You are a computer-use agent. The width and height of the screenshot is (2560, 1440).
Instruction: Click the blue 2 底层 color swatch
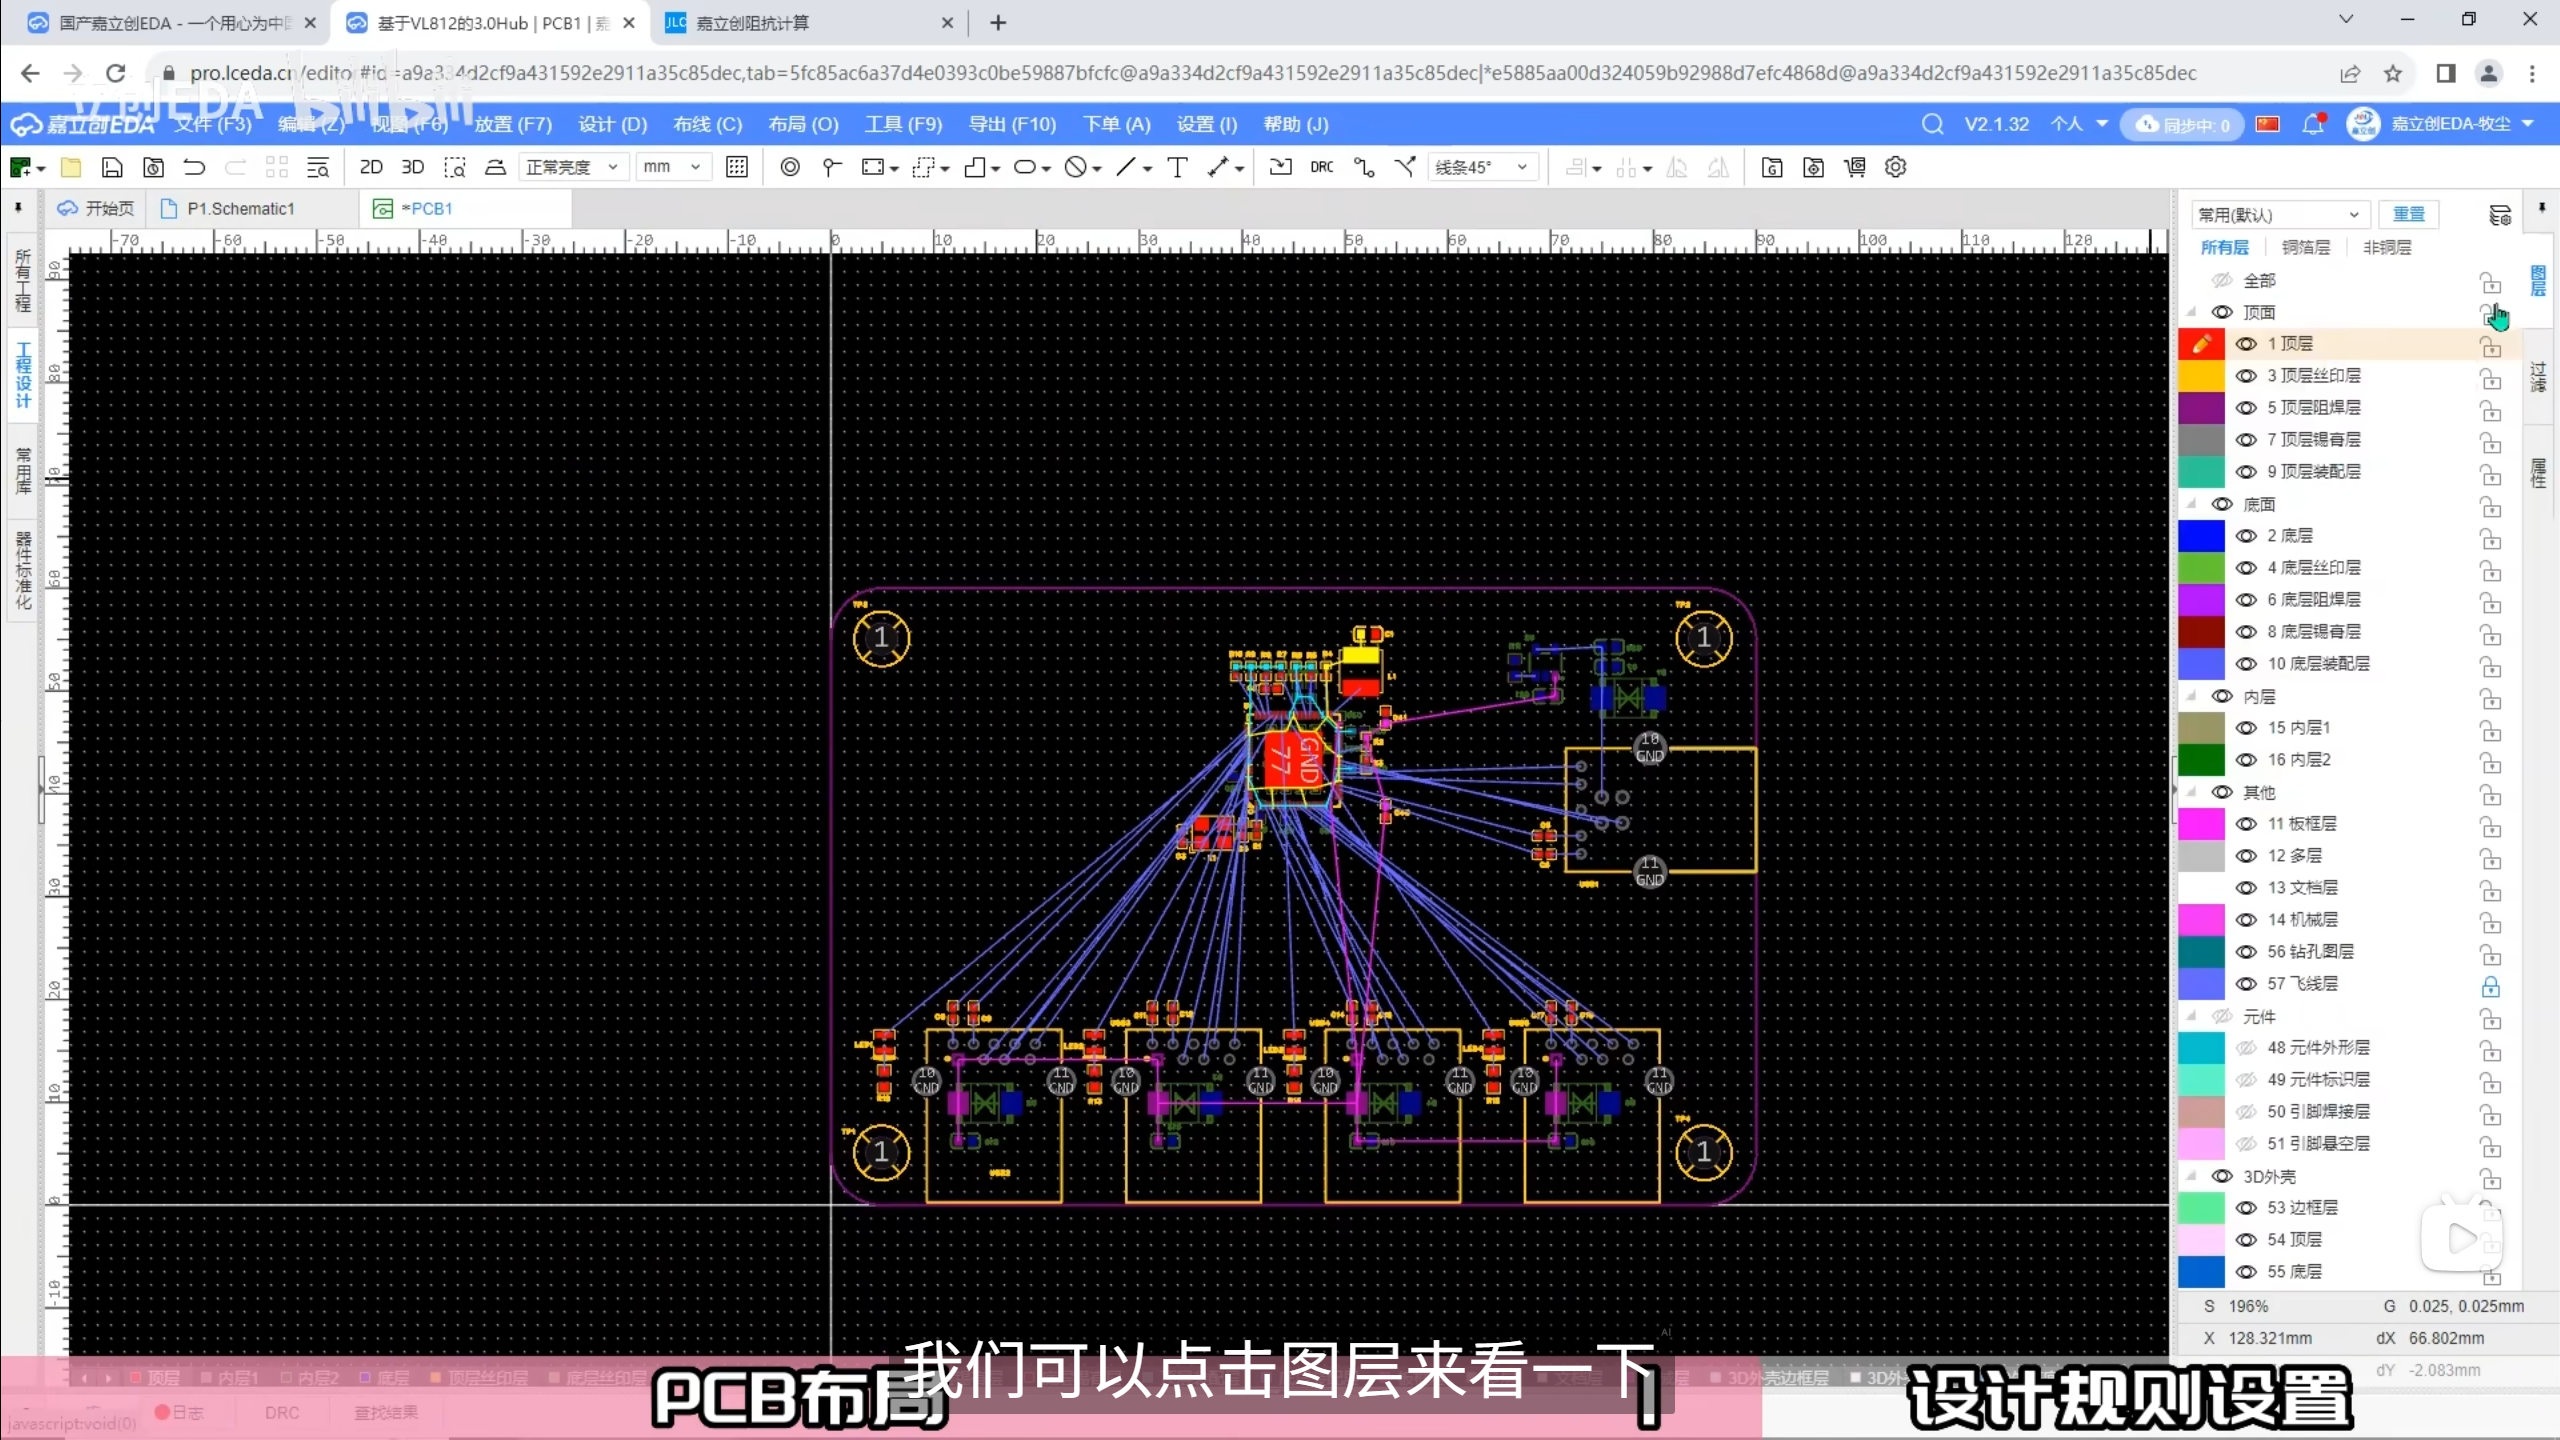[2200, 536]
